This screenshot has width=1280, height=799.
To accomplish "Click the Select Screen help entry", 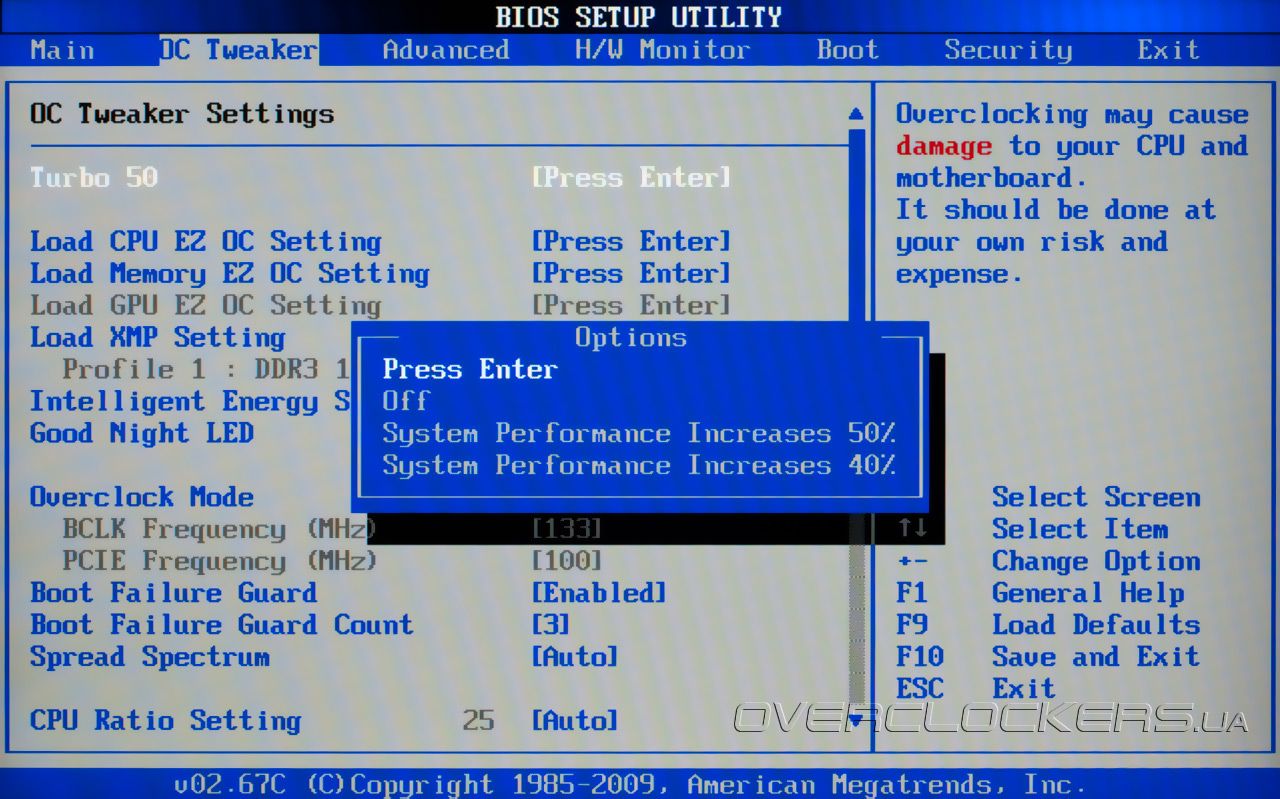I will pos(1096,497).
